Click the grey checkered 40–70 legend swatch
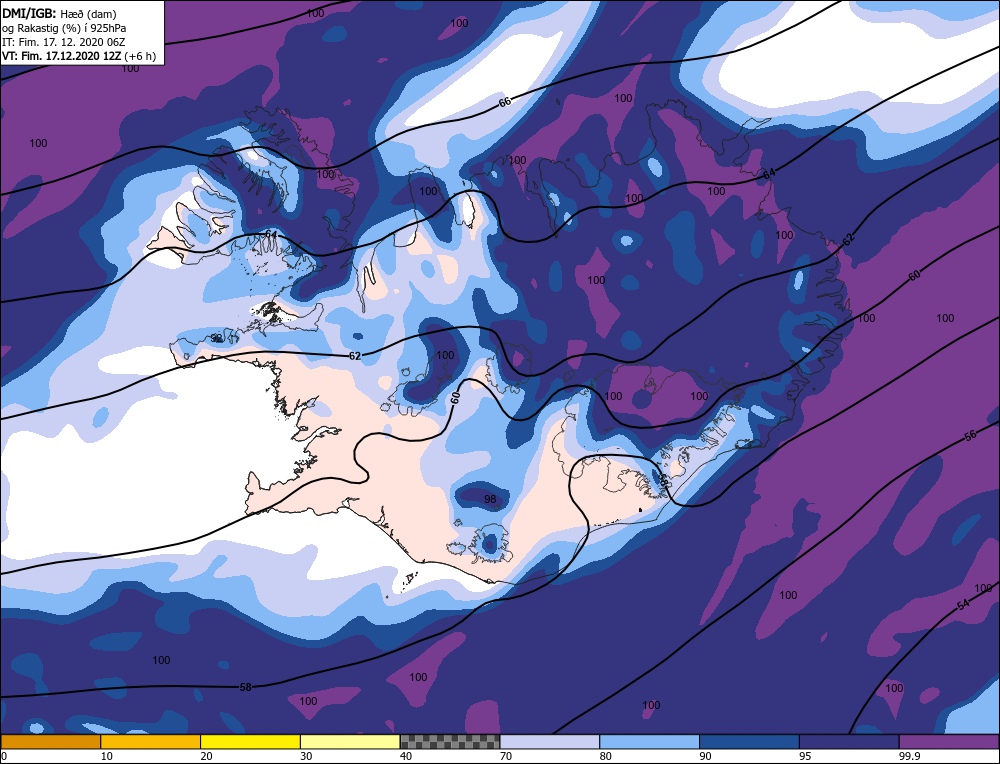This screenshot has width=1000, height=764. click(x=450, y=742)
